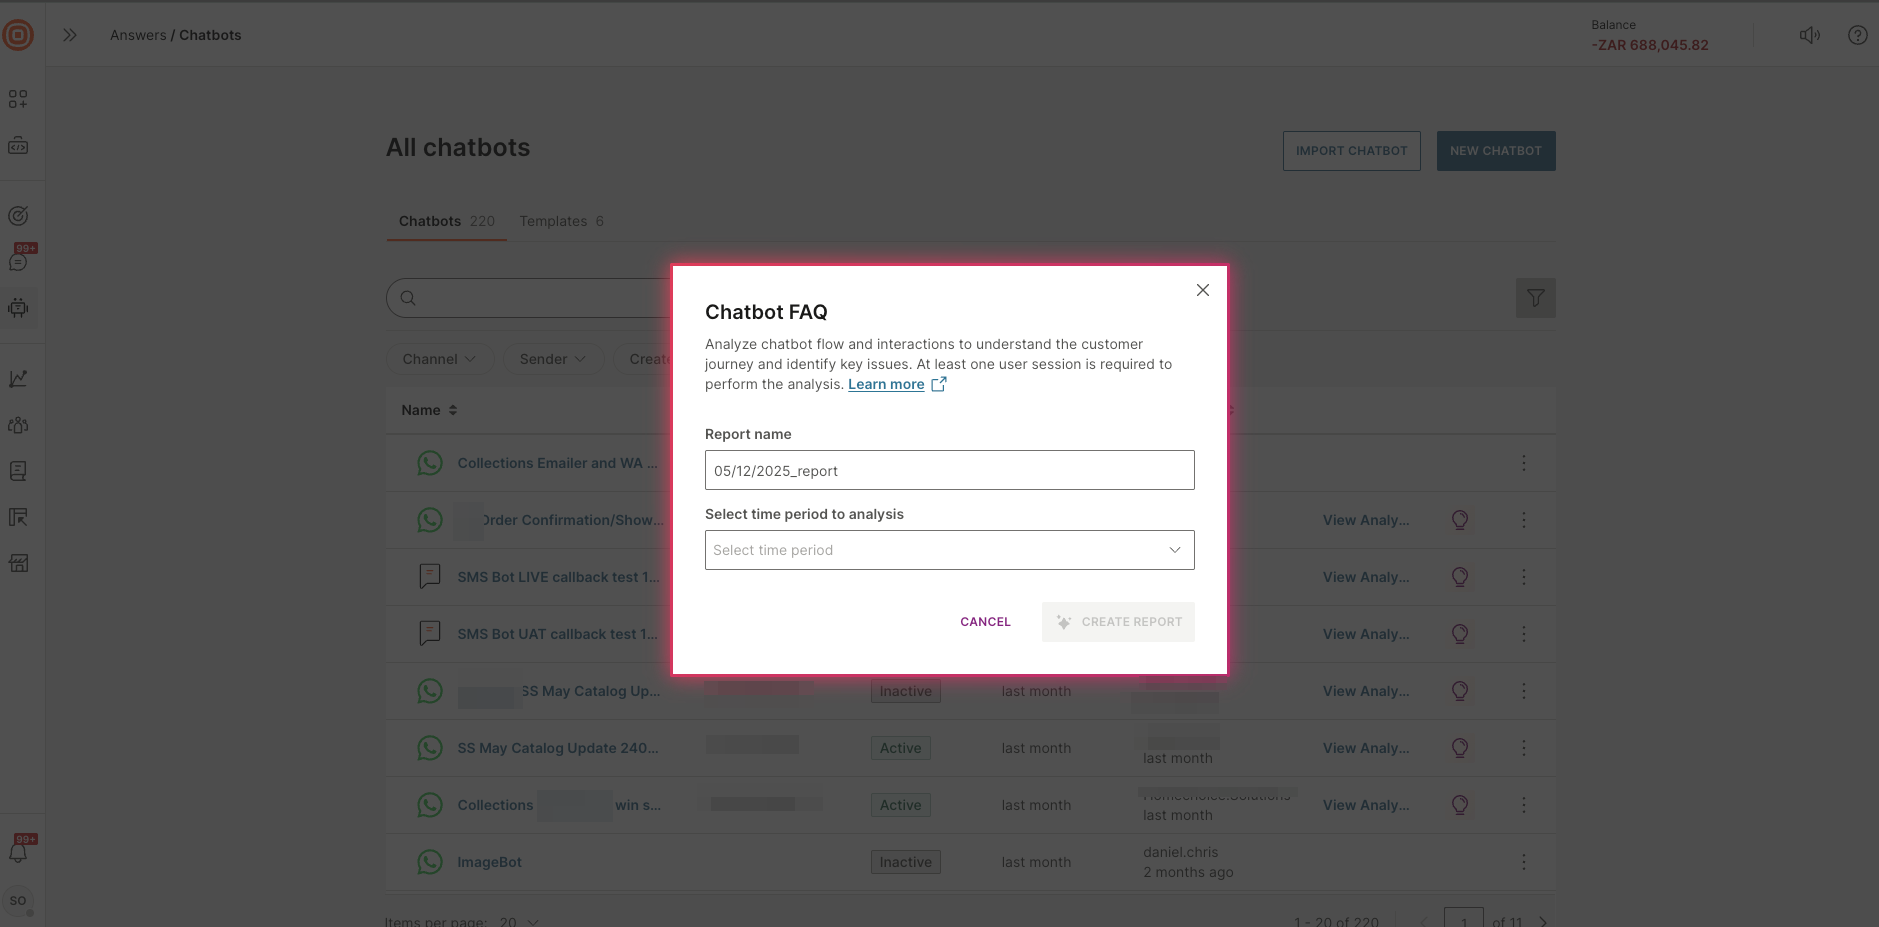This screenshot has width=1879, height=927.
Task: Open SMS Bot LIVE callback test chatbot
Action: [x=558, y=577]
